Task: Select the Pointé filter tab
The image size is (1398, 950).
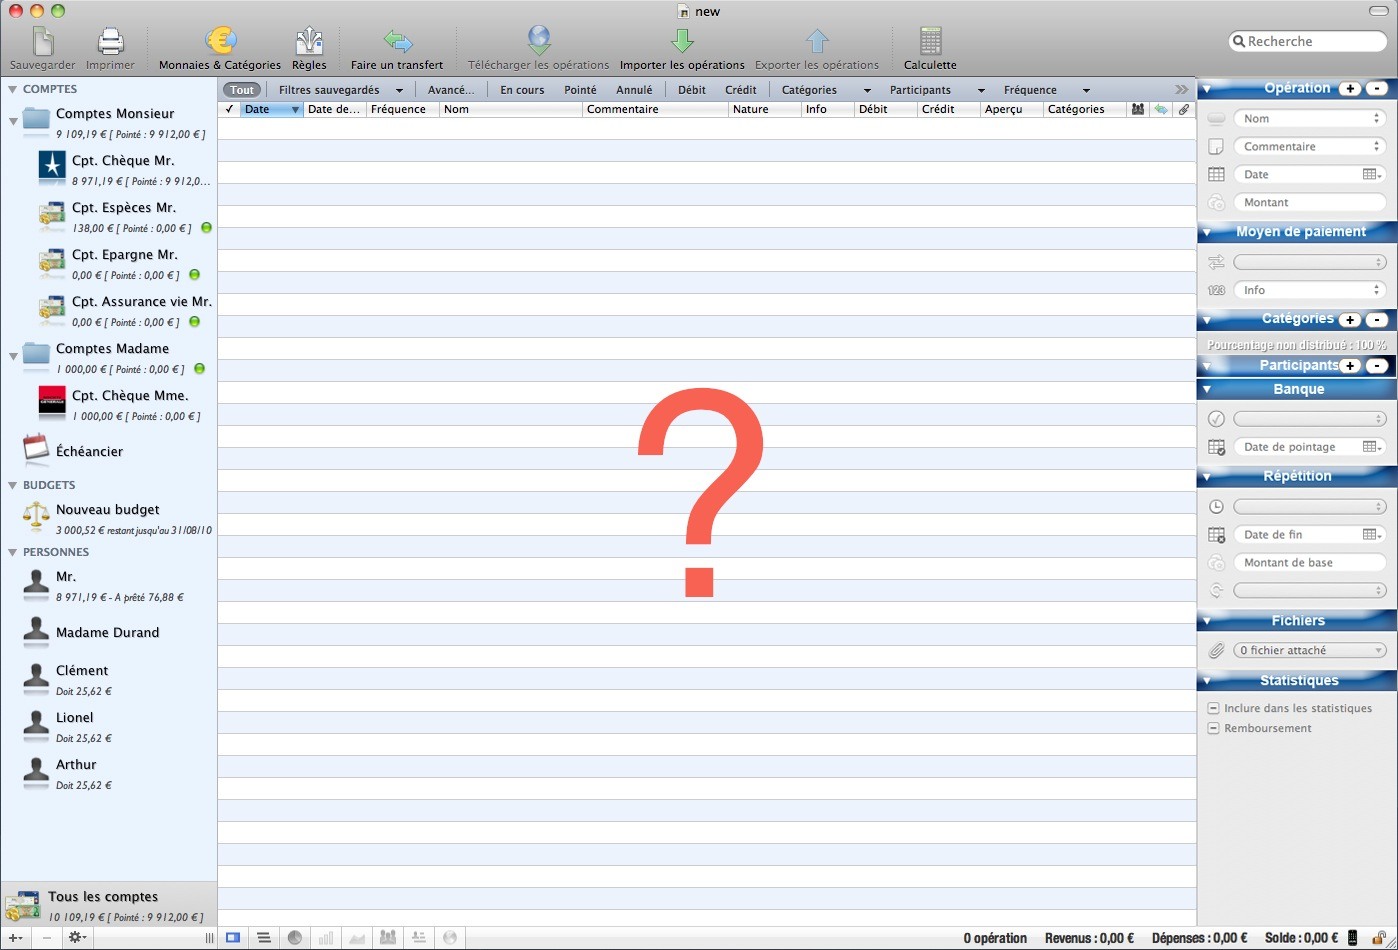Action: (580, 90)
